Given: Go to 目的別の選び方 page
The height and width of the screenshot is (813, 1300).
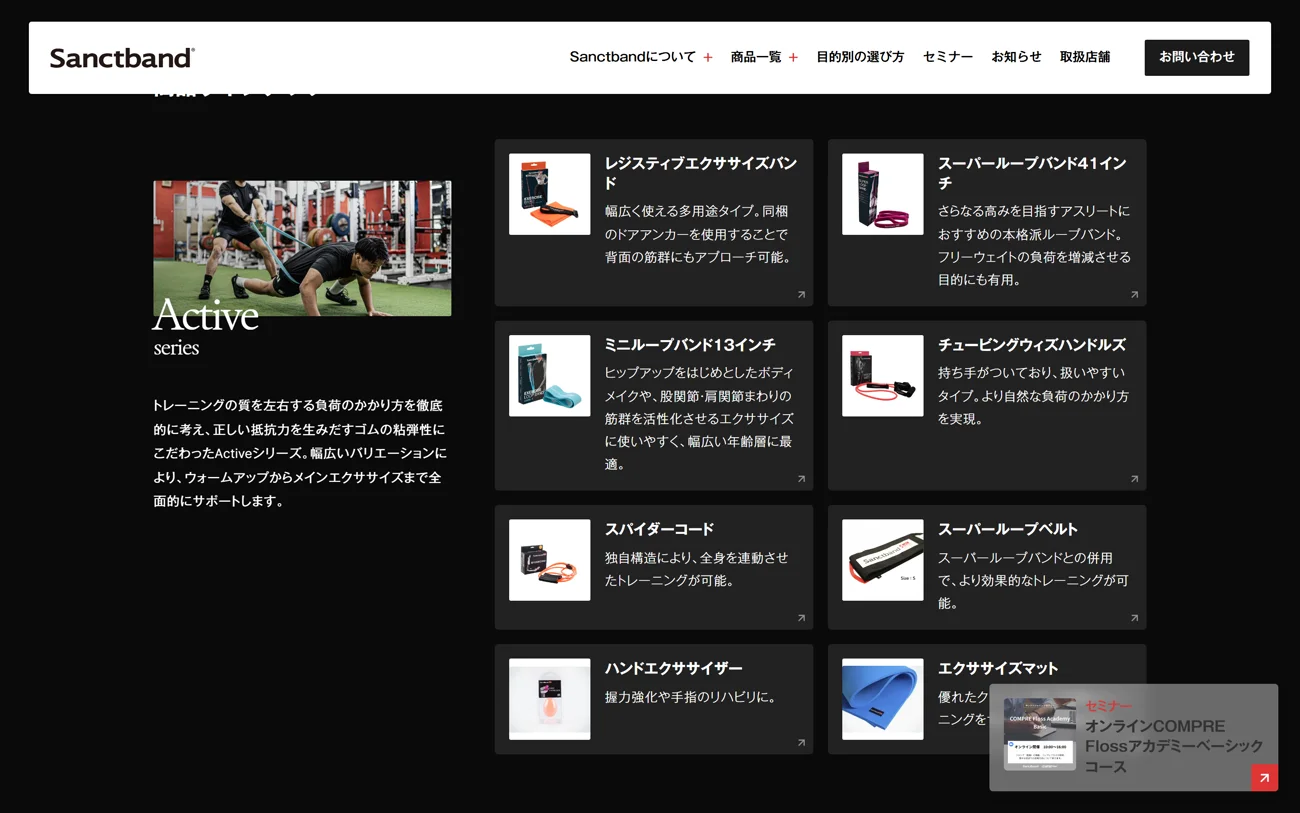Looking at the screenshot, I should [x=860, y=57].
